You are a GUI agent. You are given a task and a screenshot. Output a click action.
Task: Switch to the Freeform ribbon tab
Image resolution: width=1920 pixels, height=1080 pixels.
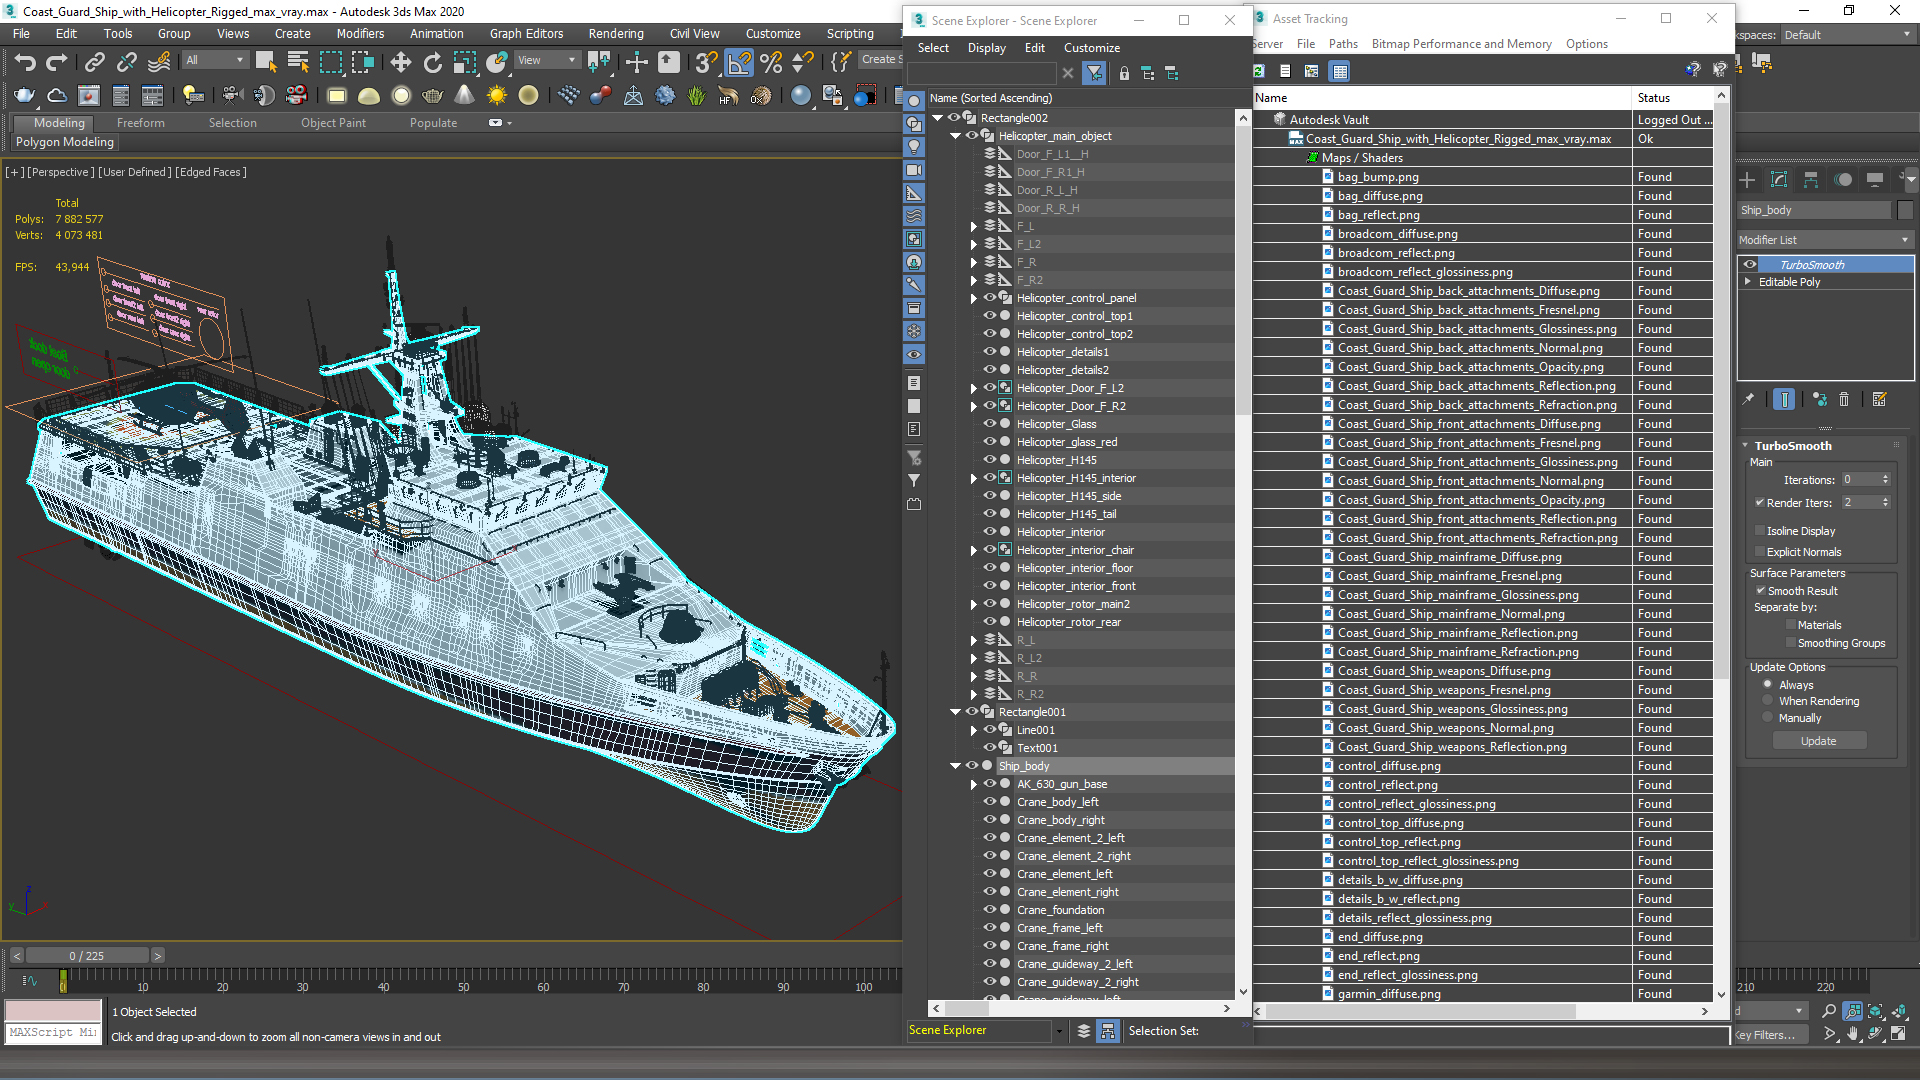140,123
